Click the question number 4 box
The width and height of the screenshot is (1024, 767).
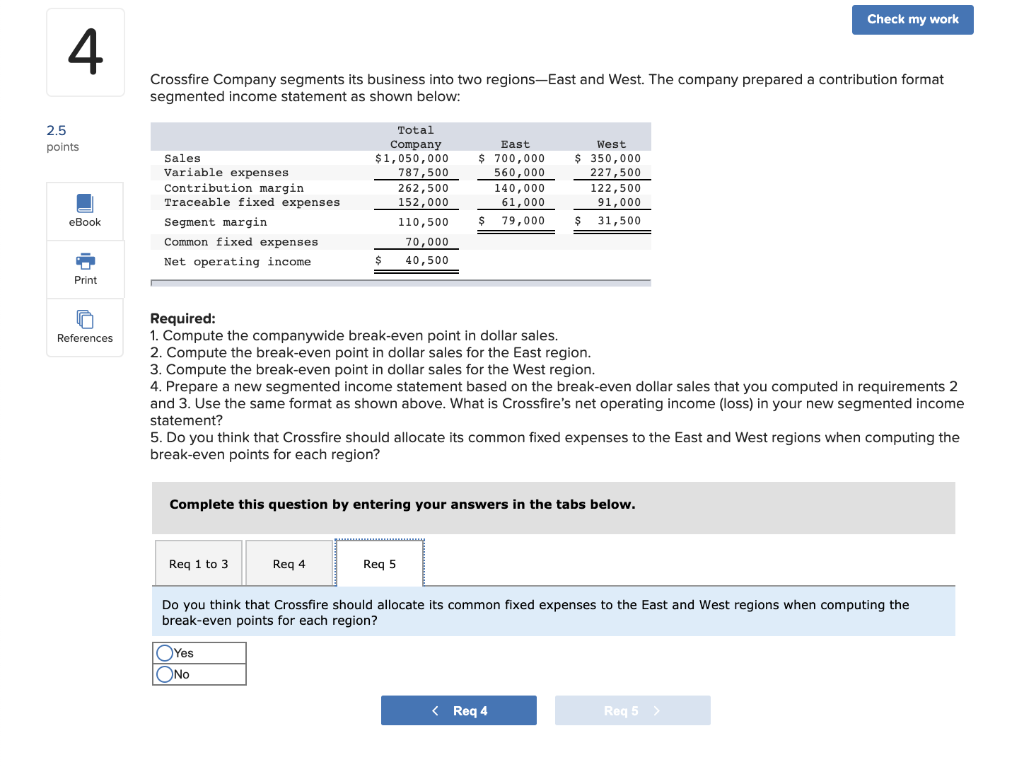84,51
